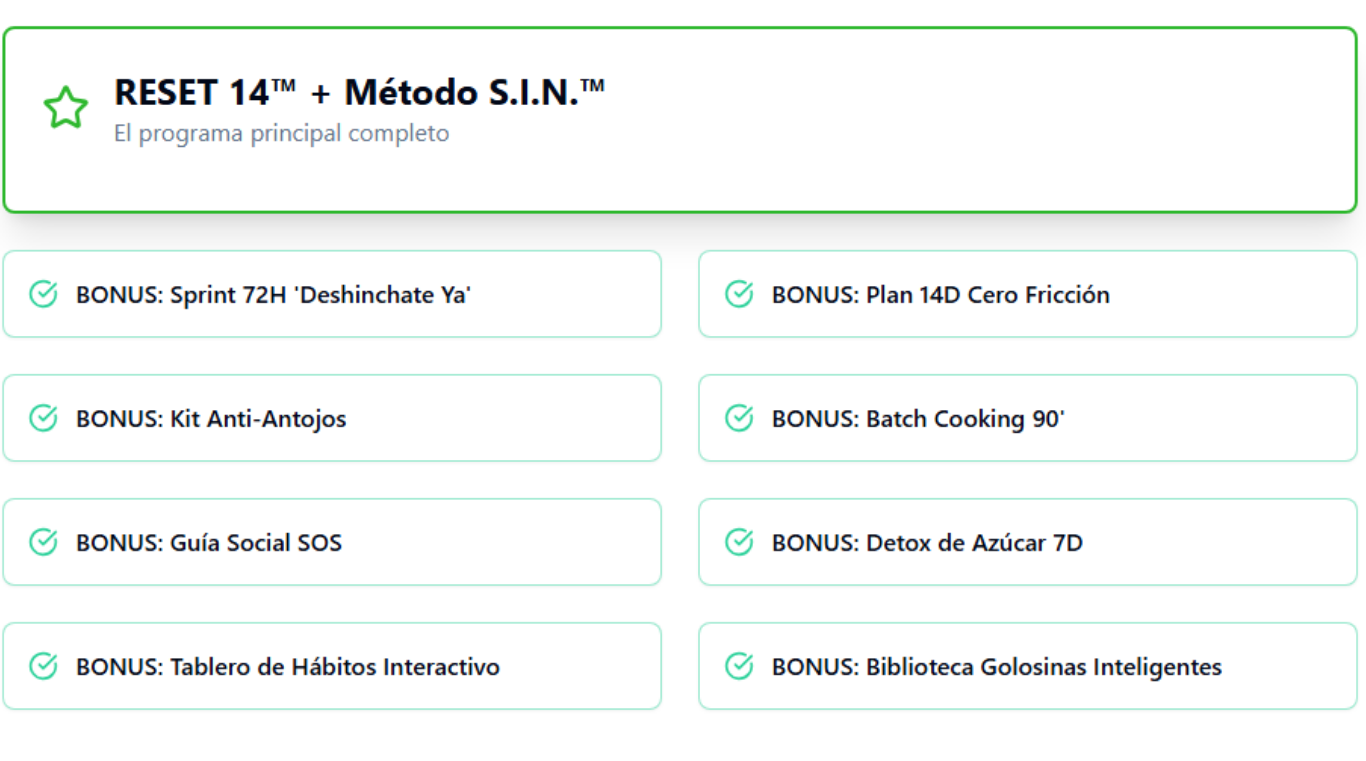The width and height of the screenshot is (1366, 761).
Task: Click the check icon for Biblioteca Golosinas Inteligentes
Action: (739, 666)
